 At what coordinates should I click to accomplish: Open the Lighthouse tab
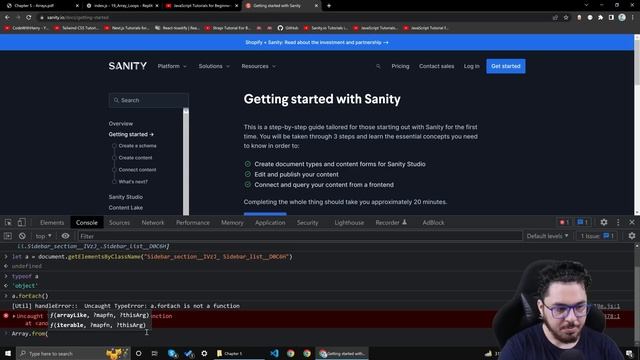tap(349, 222)
